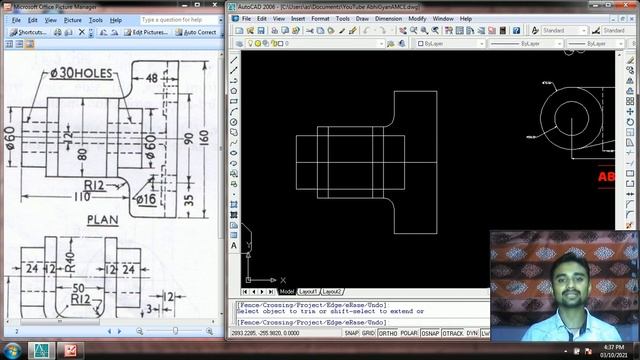Toggle DYN dynamic input in status bar
Screen dimensions: 640x360
tap(472, 333)
